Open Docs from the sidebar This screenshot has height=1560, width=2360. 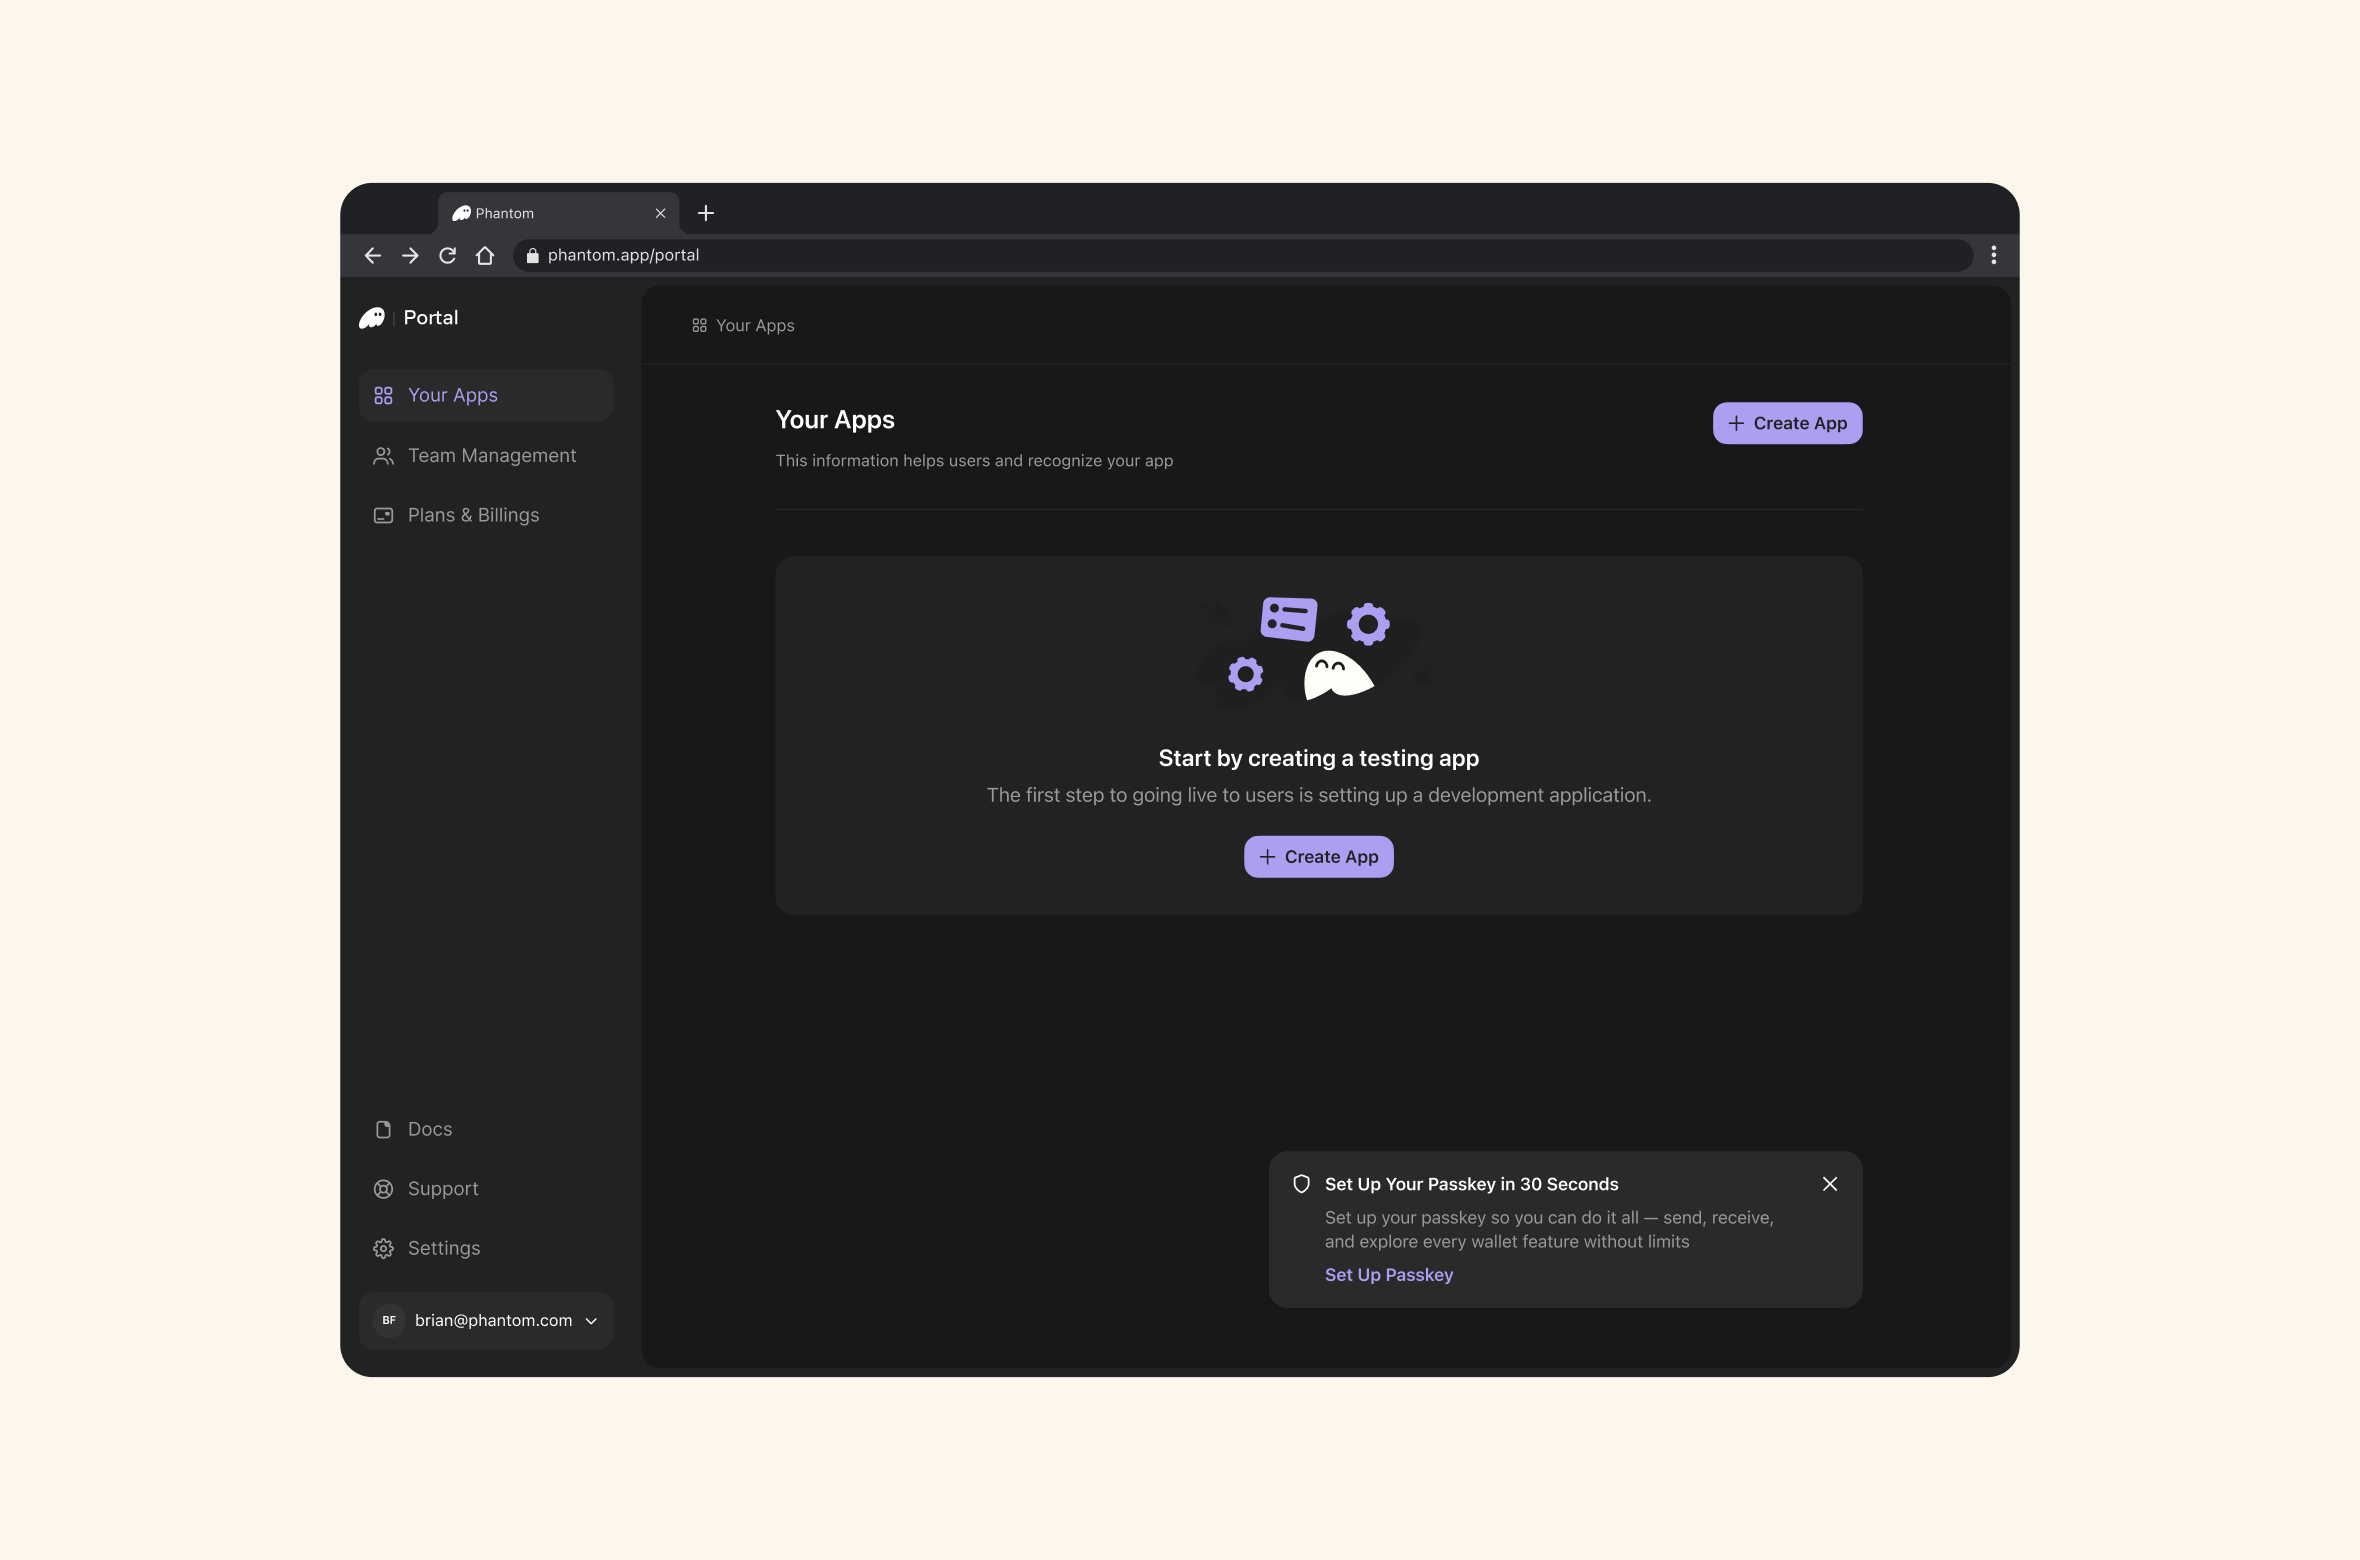point(486,1130)
